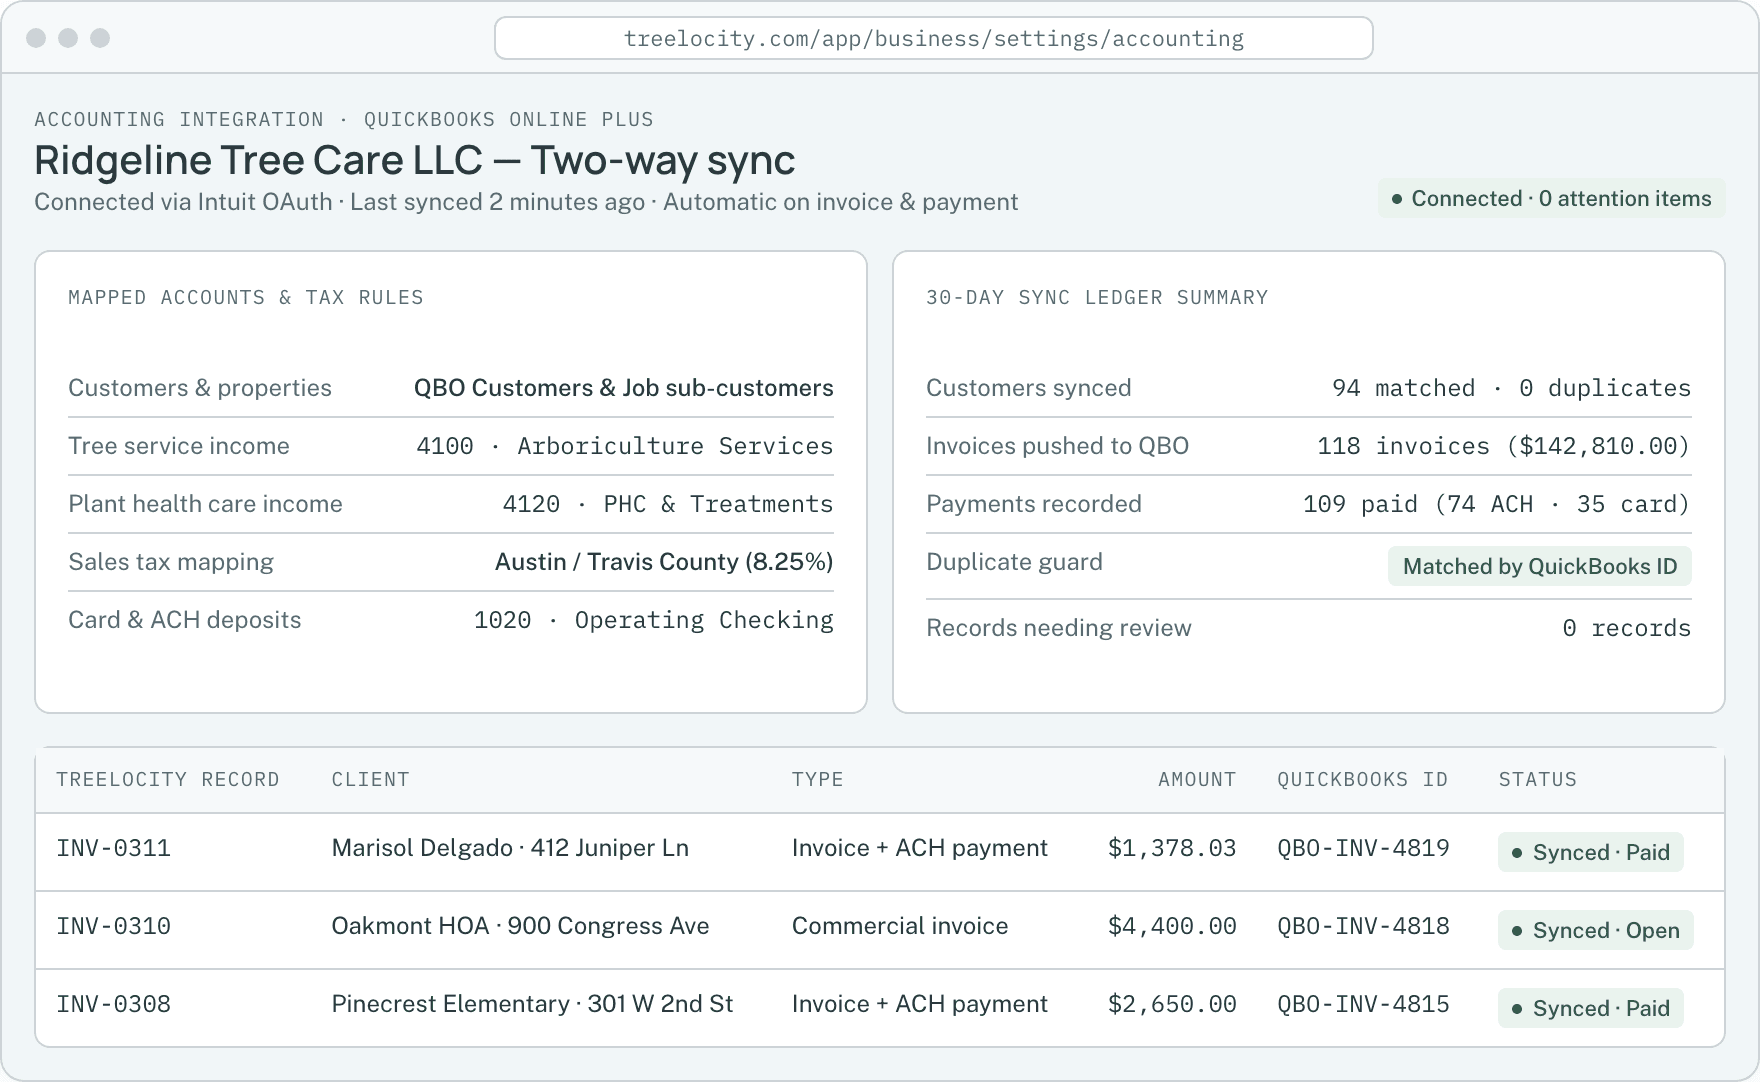Screen dimensions: 1760x1082
Task: Click the Sales tax mapping label
Action: tap(171, 562)
